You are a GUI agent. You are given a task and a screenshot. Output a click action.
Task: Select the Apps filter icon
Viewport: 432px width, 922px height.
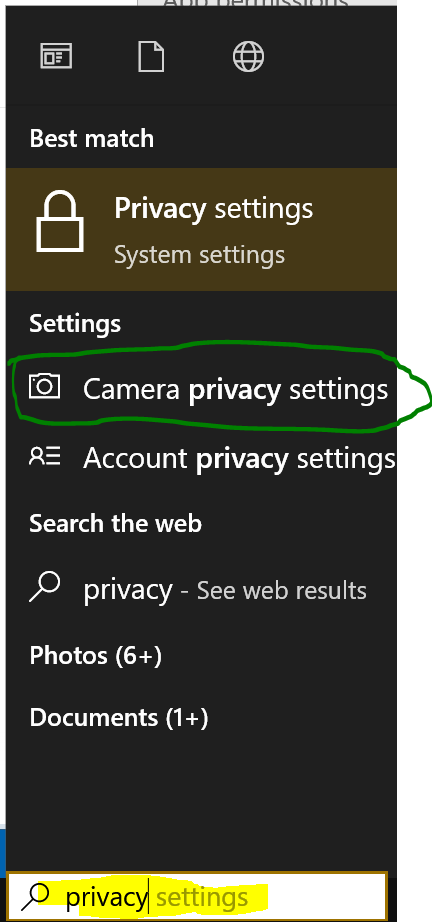coord(56,56)
